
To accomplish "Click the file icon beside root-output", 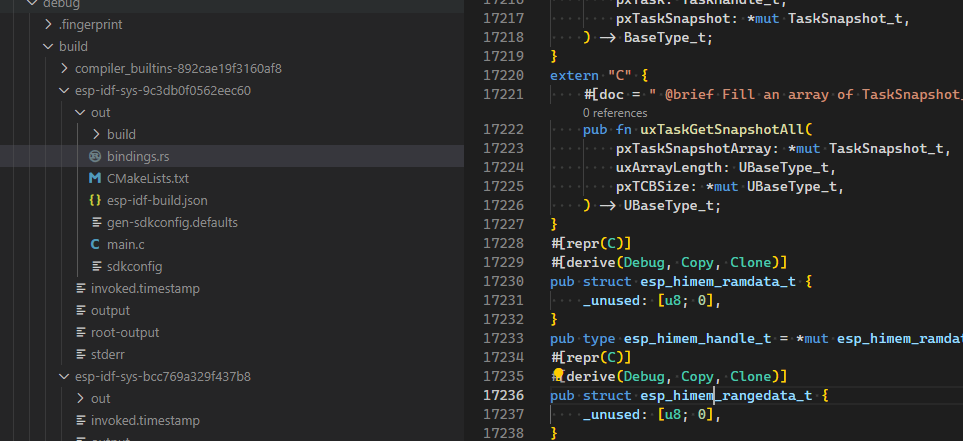I will point(80,332).
